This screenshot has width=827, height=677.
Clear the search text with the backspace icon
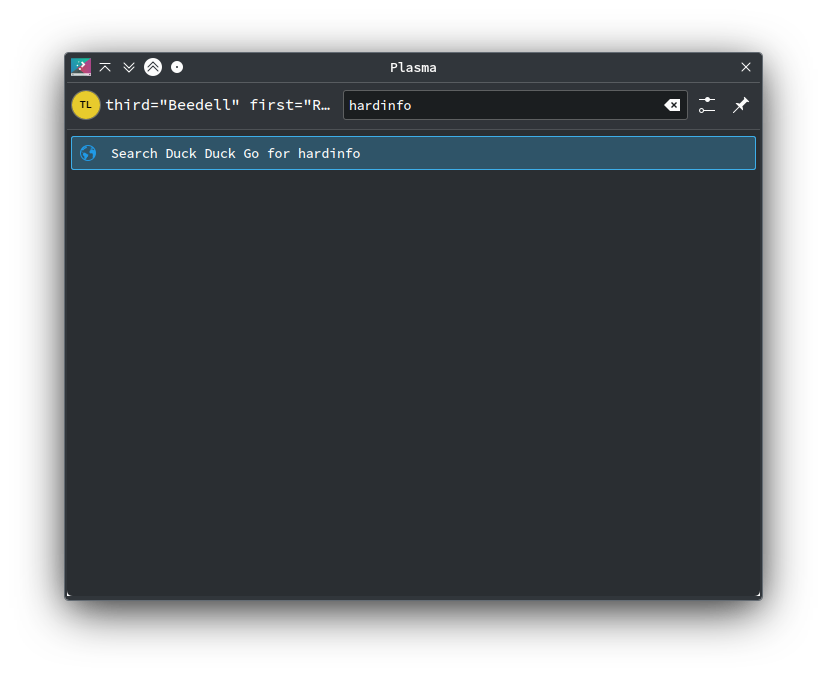click(672, 105)
